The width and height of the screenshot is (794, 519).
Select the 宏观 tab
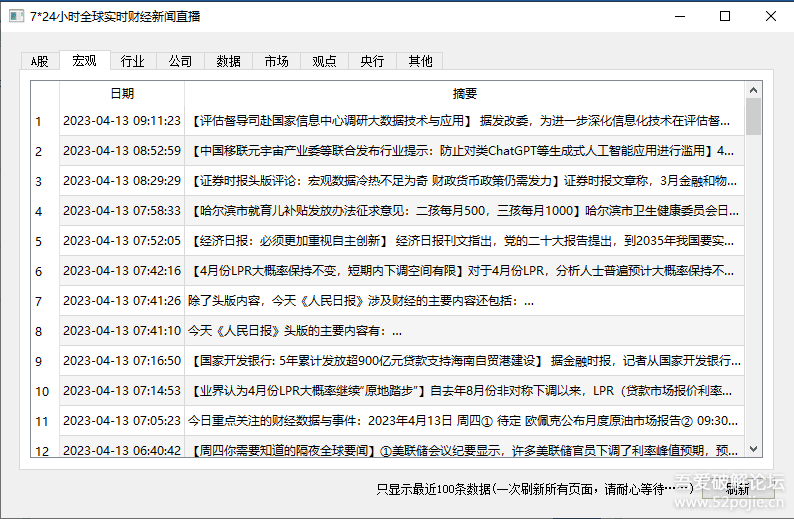click(85, 60)
